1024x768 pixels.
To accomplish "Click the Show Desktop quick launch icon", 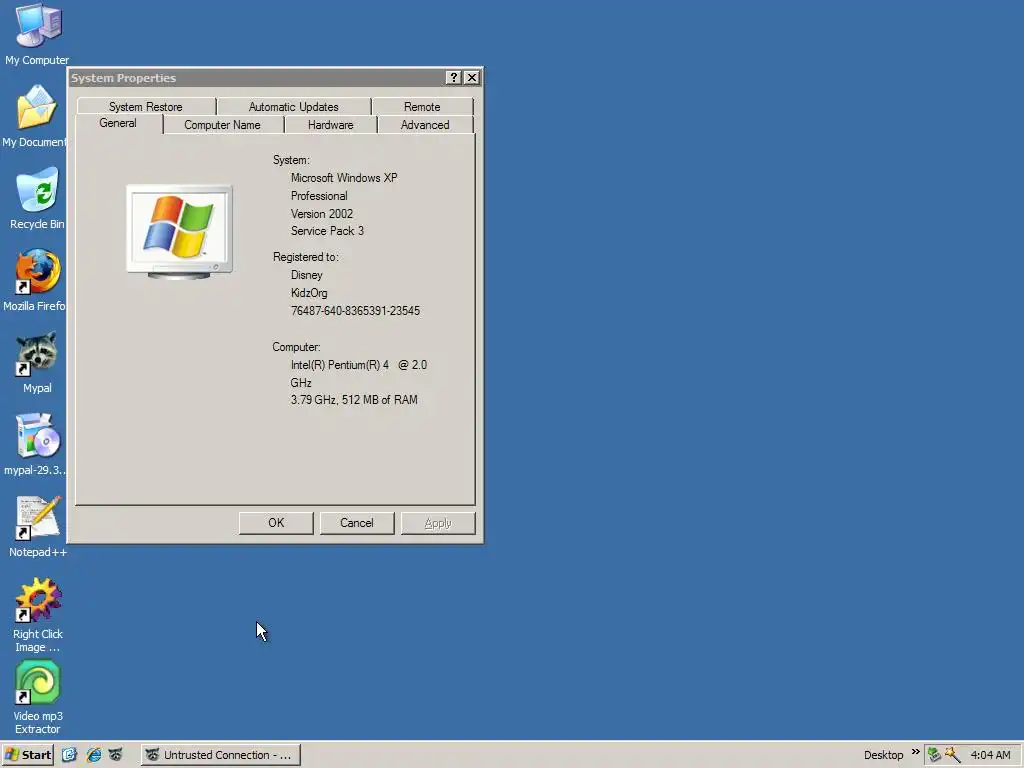I will coord(69,755).
